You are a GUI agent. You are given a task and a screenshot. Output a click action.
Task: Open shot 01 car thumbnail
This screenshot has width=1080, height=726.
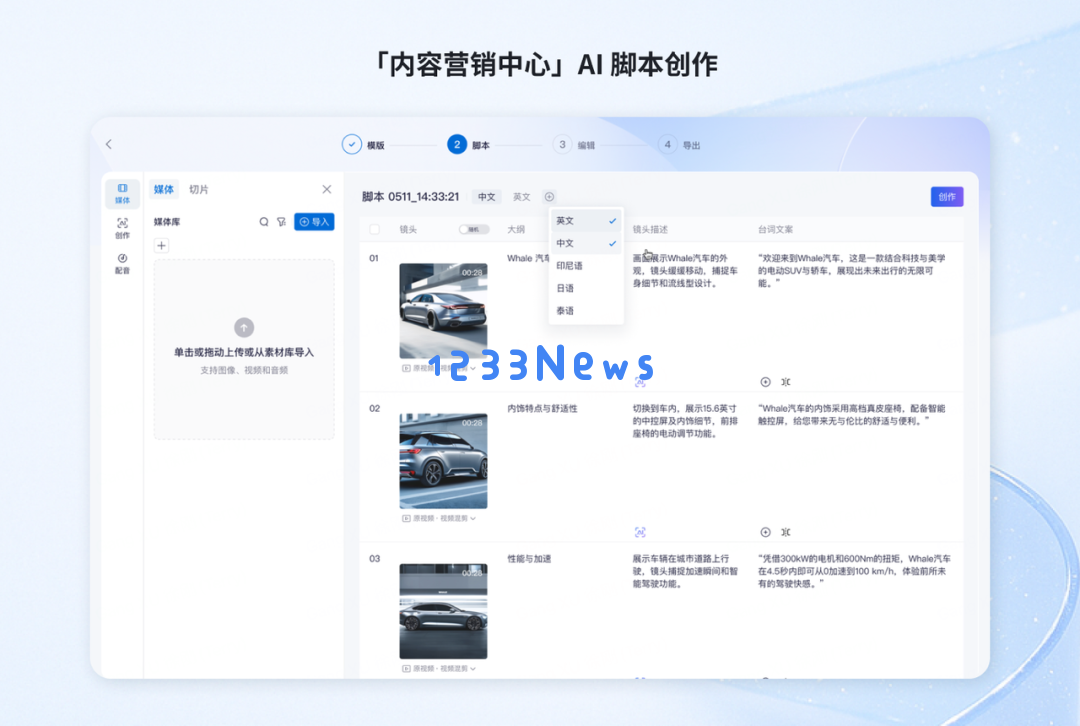click(x=443, y=311)
